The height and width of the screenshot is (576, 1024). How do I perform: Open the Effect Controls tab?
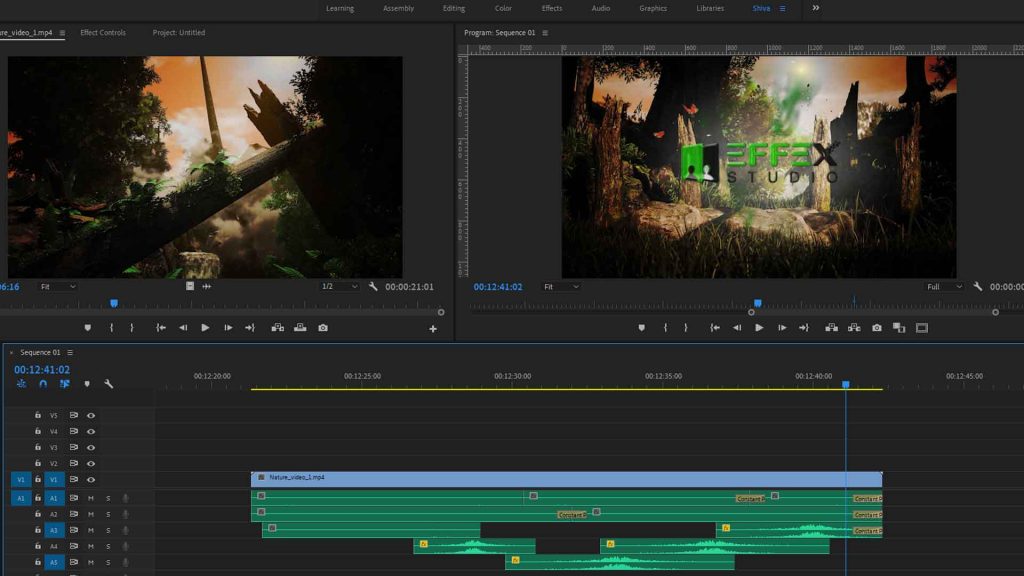point(103,33)
